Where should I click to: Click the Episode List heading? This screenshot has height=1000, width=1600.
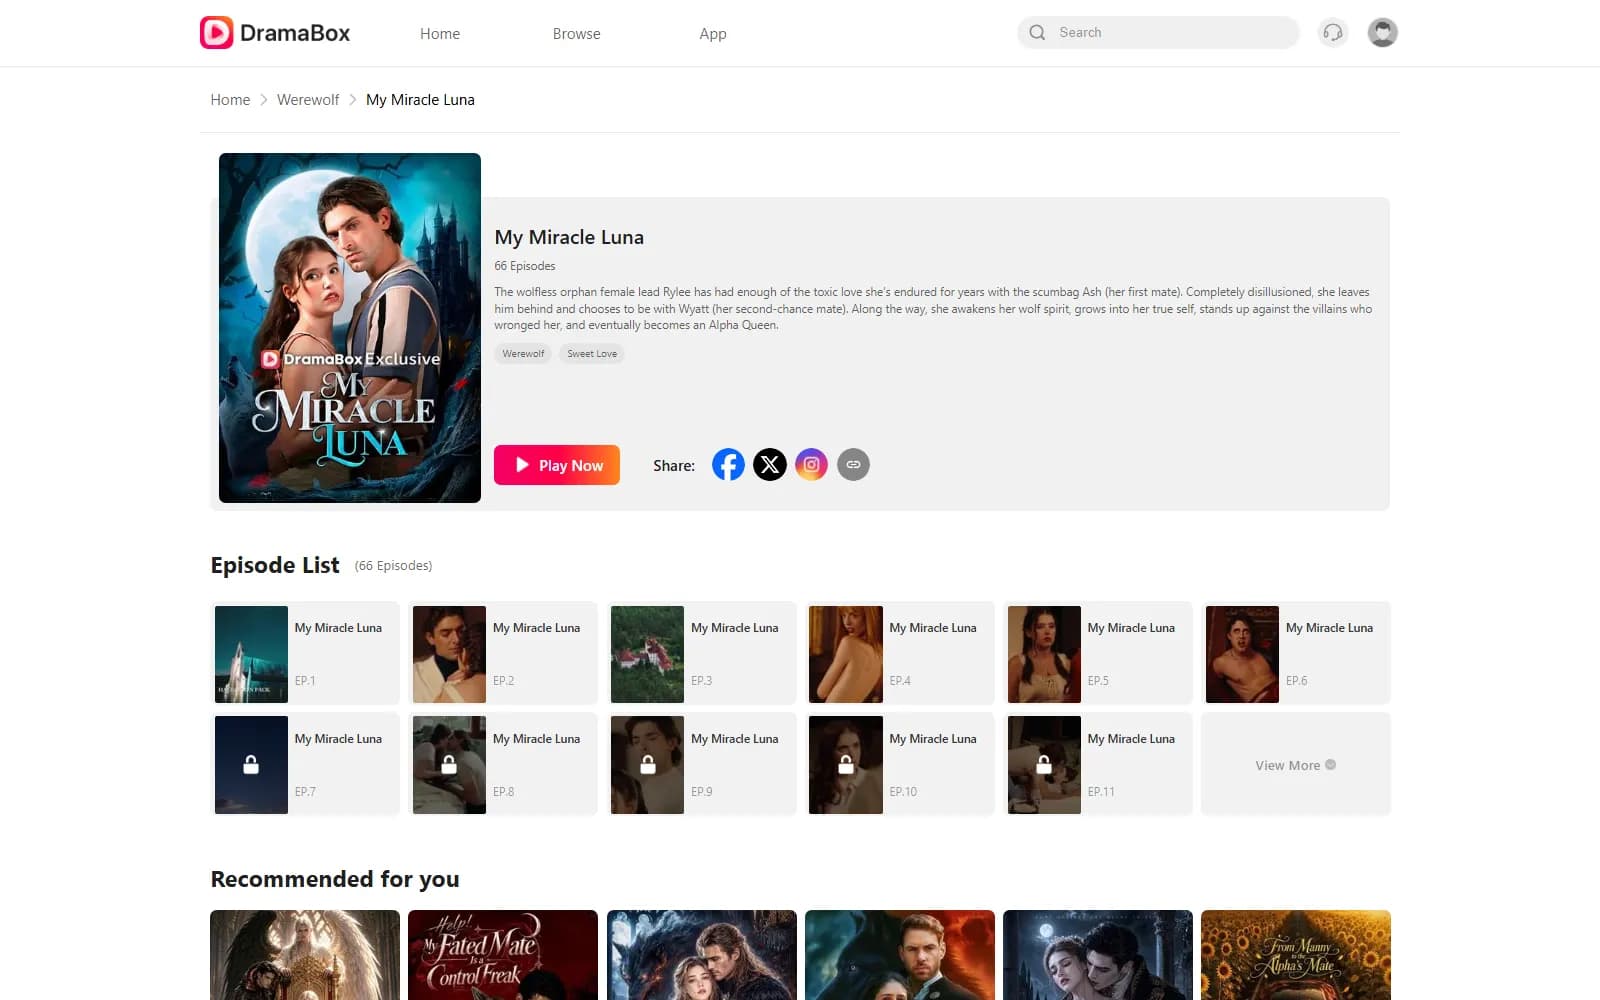(275, 565)
